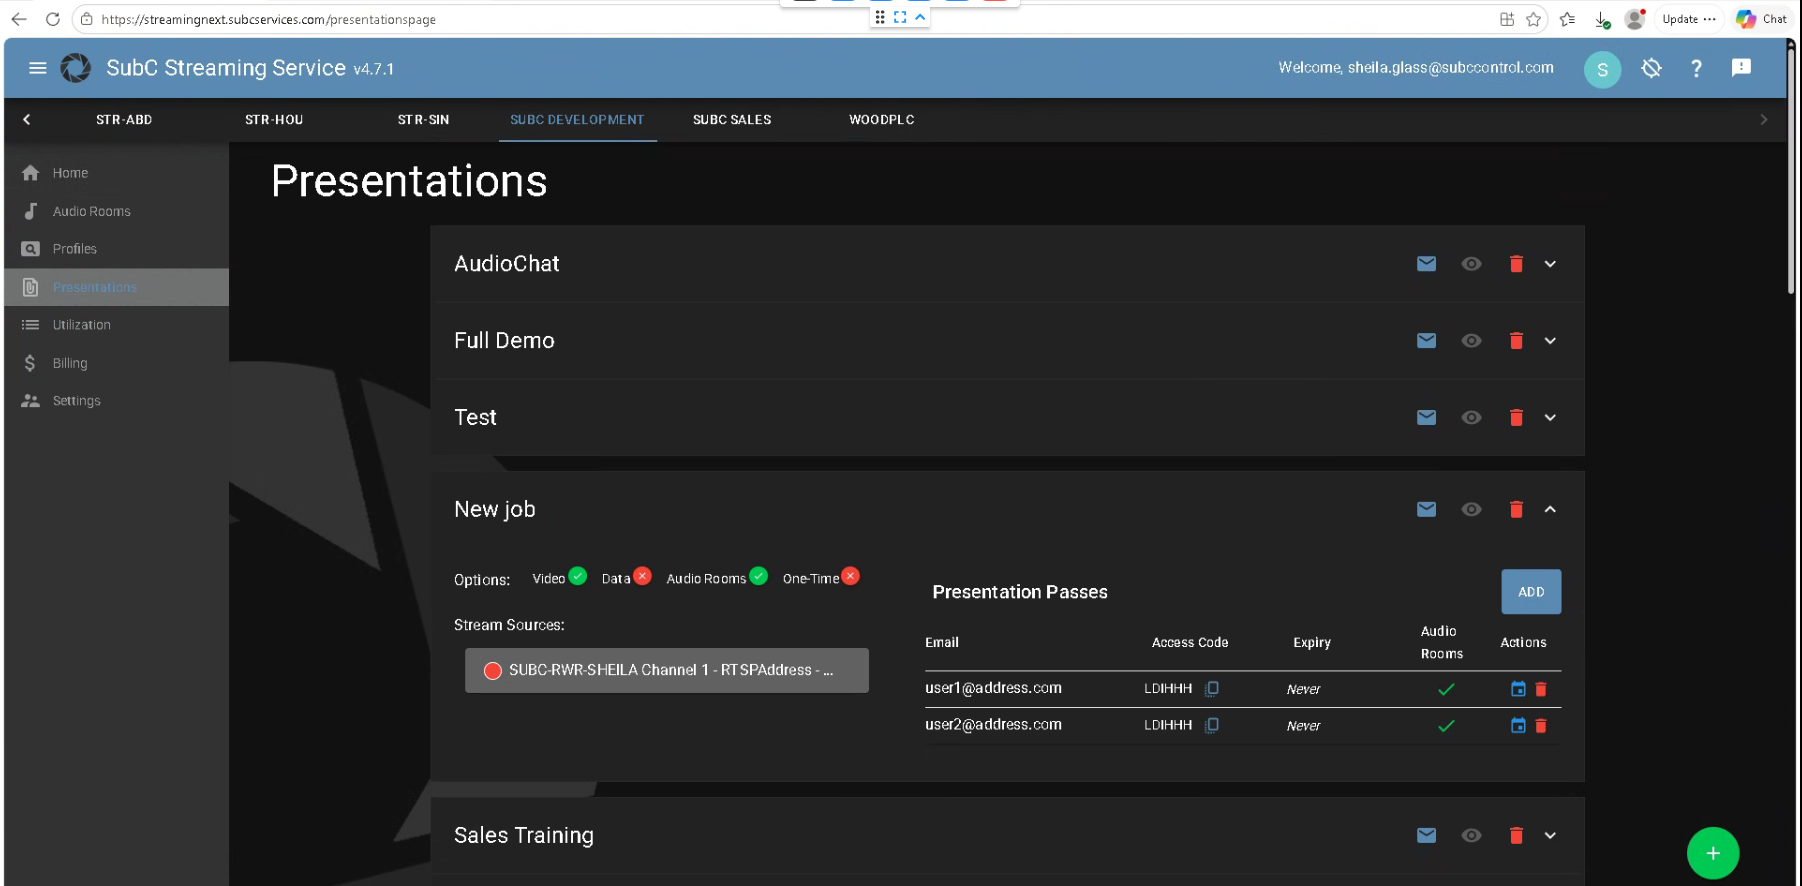Toggle the theme icon in header
Image resolution: width=1802 pixels, height=886 pixels.
pyautogui.click(x=1651, y=68)
